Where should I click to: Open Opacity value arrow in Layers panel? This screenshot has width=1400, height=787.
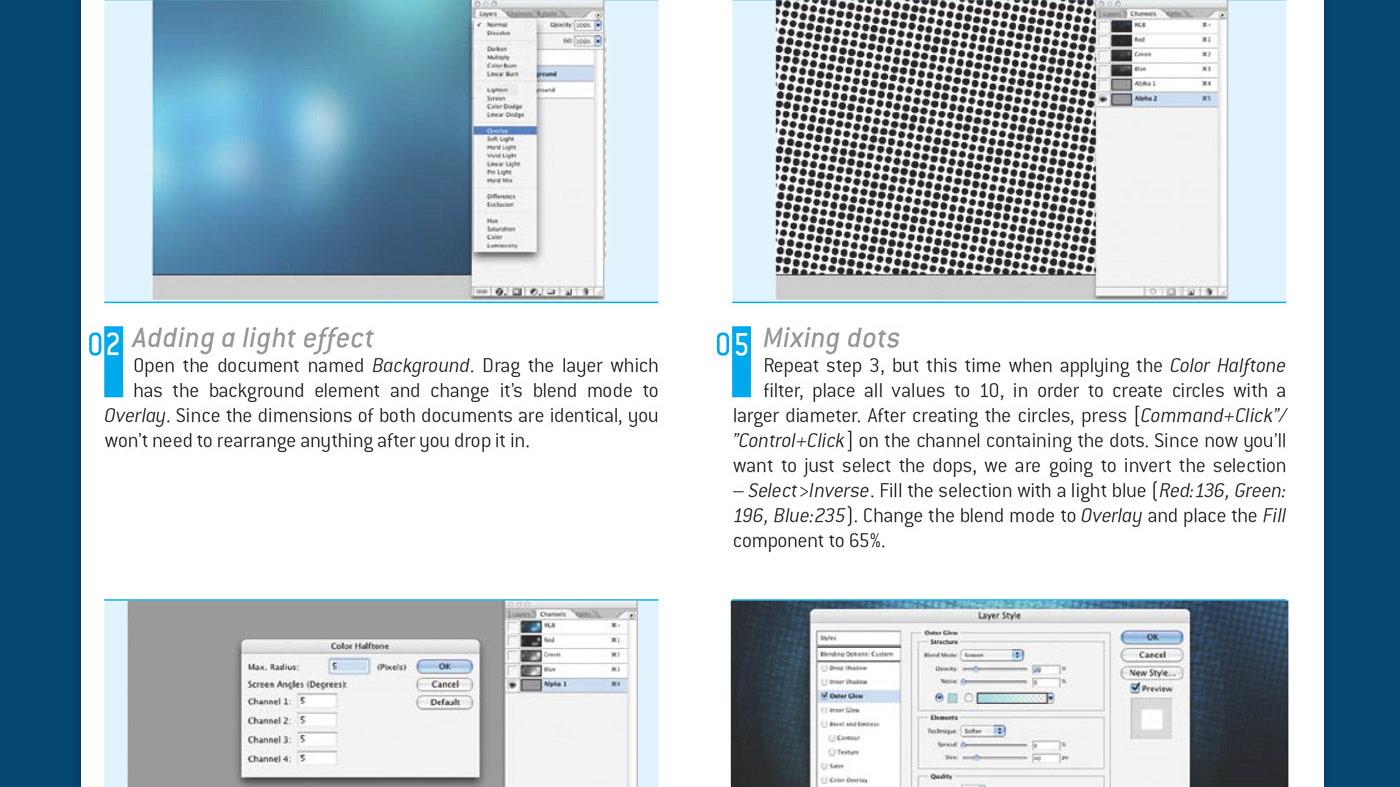click(x=598, y=25)
